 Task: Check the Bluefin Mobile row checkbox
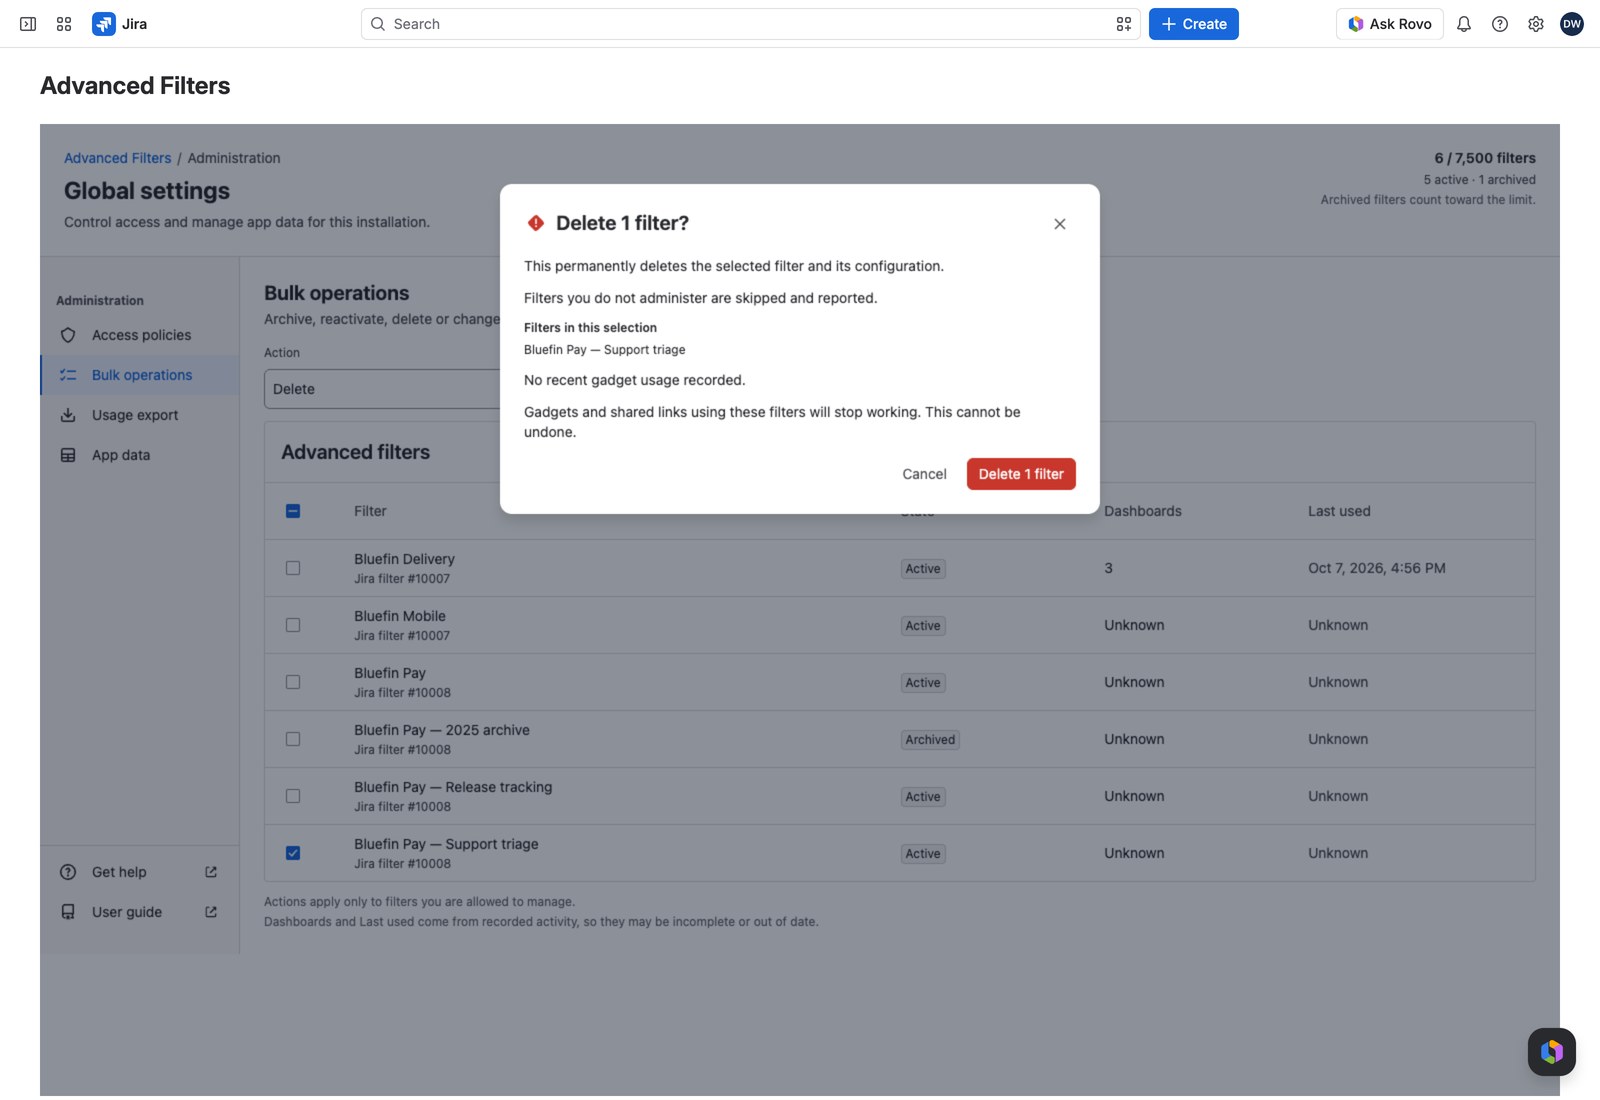coord(293,625)
